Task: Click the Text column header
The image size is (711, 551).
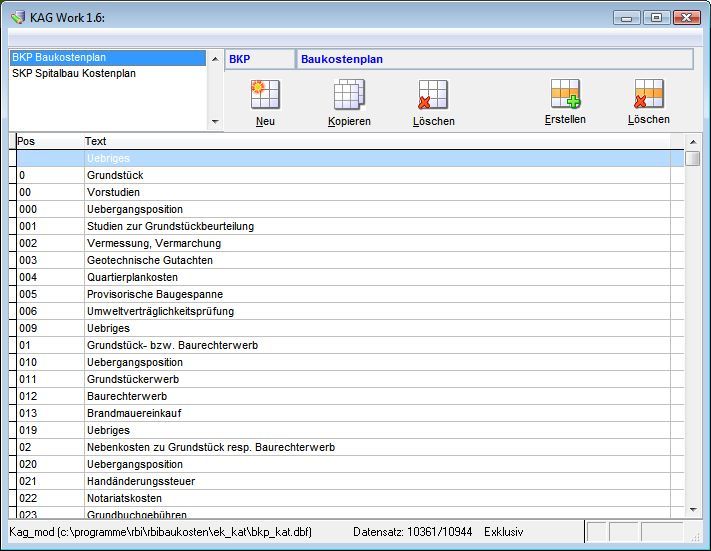Action: point(377,141)
